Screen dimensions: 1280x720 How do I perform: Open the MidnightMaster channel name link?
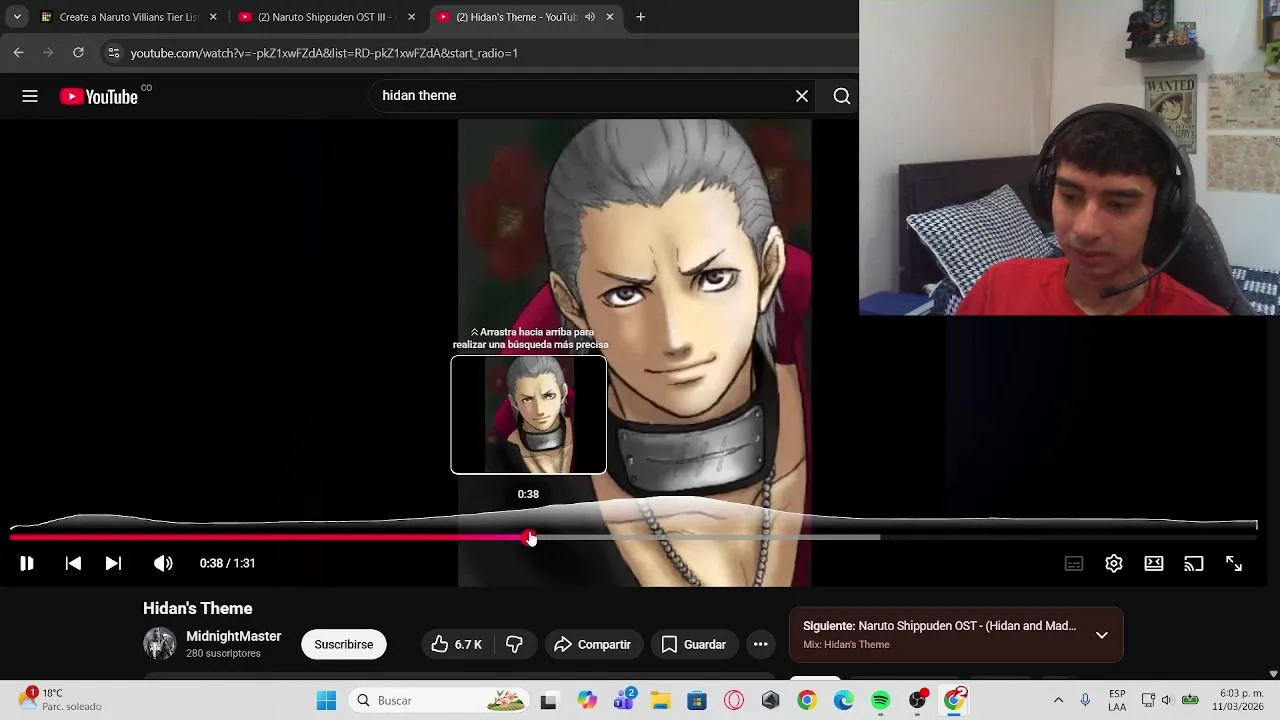(x=234, y=636)
